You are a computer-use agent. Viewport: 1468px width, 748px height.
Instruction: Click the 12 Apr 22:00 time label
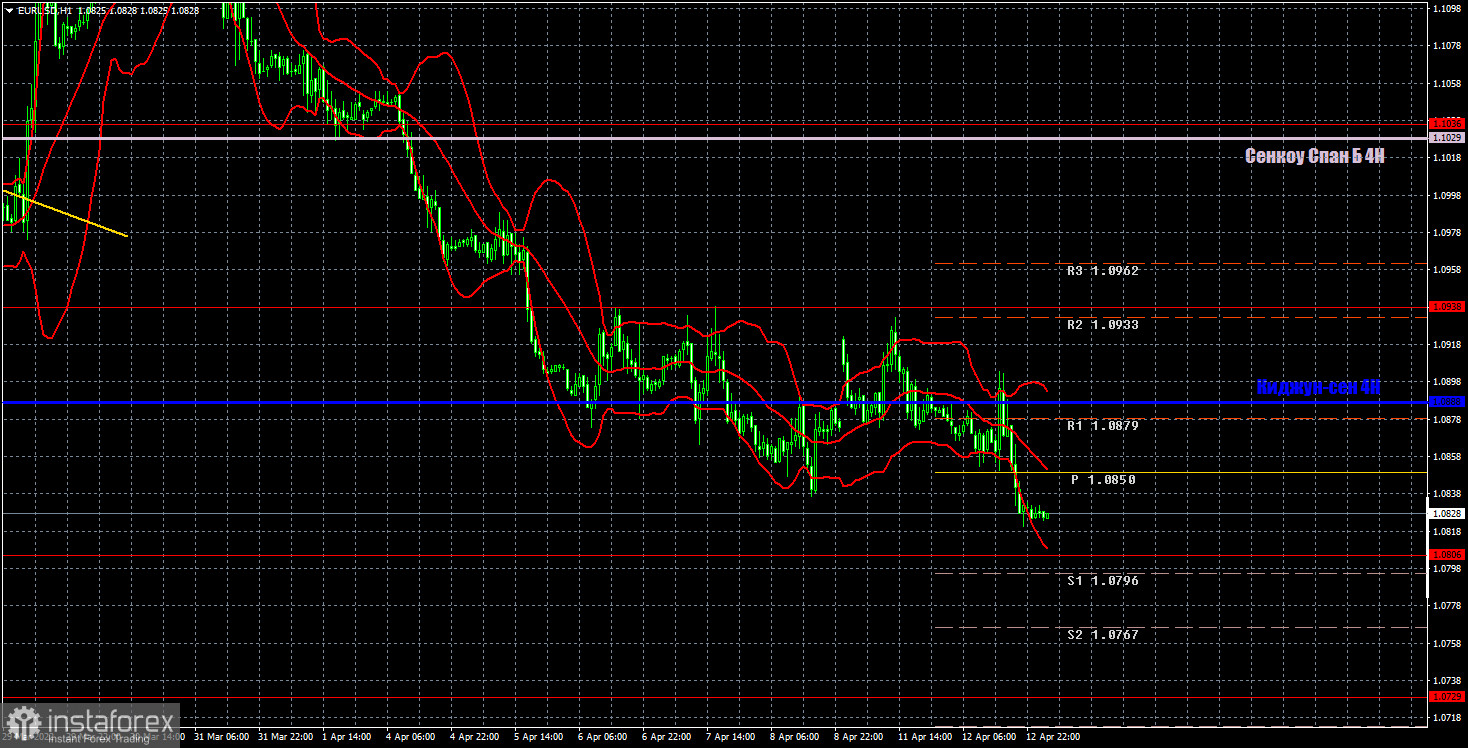click(1051, 737)
